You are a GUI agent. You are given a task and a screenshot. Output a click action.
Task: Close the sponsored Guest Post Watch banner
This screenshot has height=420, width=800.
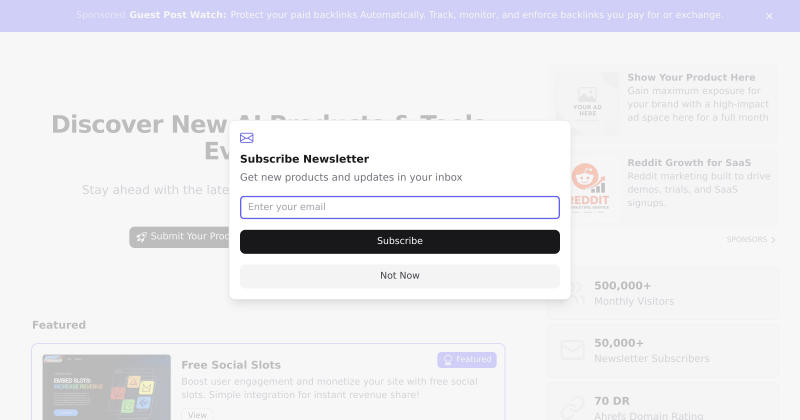coord(769,16)
